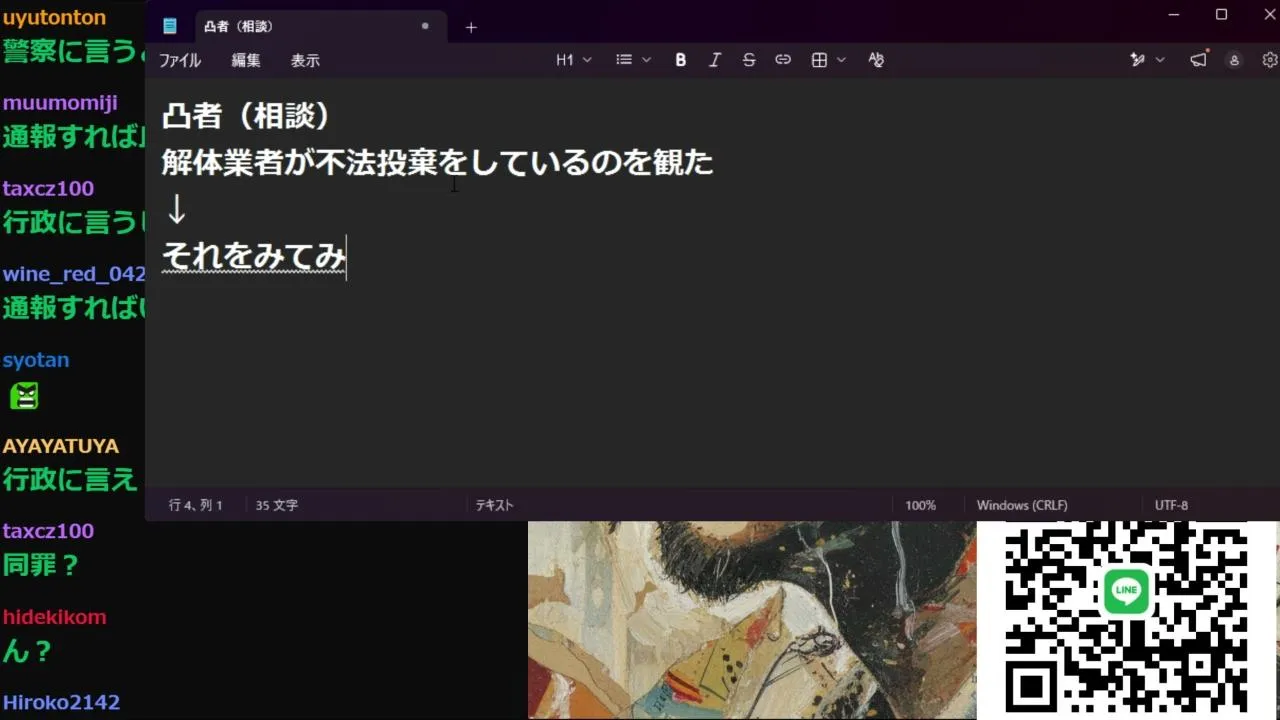Open the UTF-8 encoding selector
This screenshot has height=720, width=1280.
pyautogui.click(x=1171, y=505)
